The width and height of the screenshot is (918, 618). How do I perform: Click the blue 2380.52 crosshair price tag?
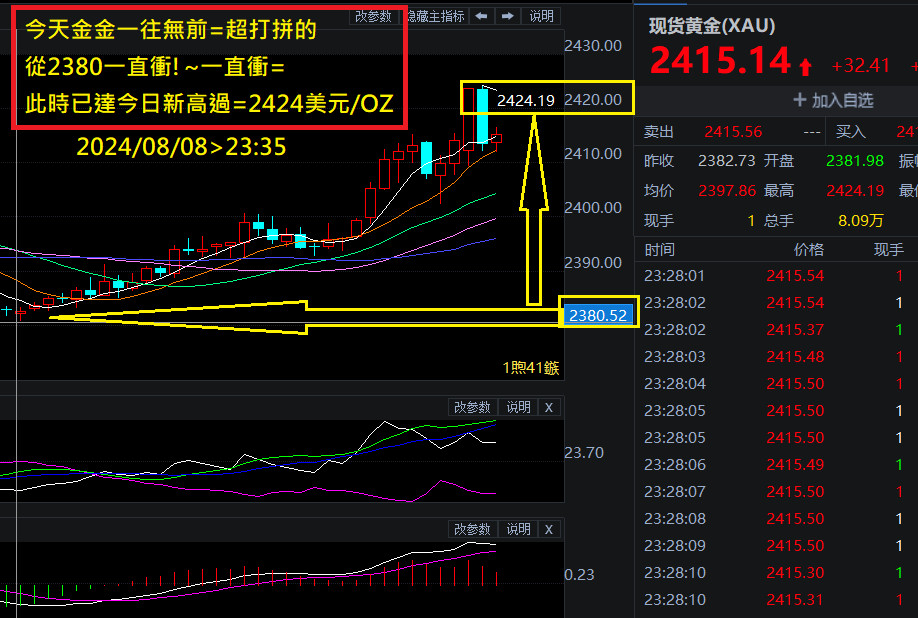[598, 315]
